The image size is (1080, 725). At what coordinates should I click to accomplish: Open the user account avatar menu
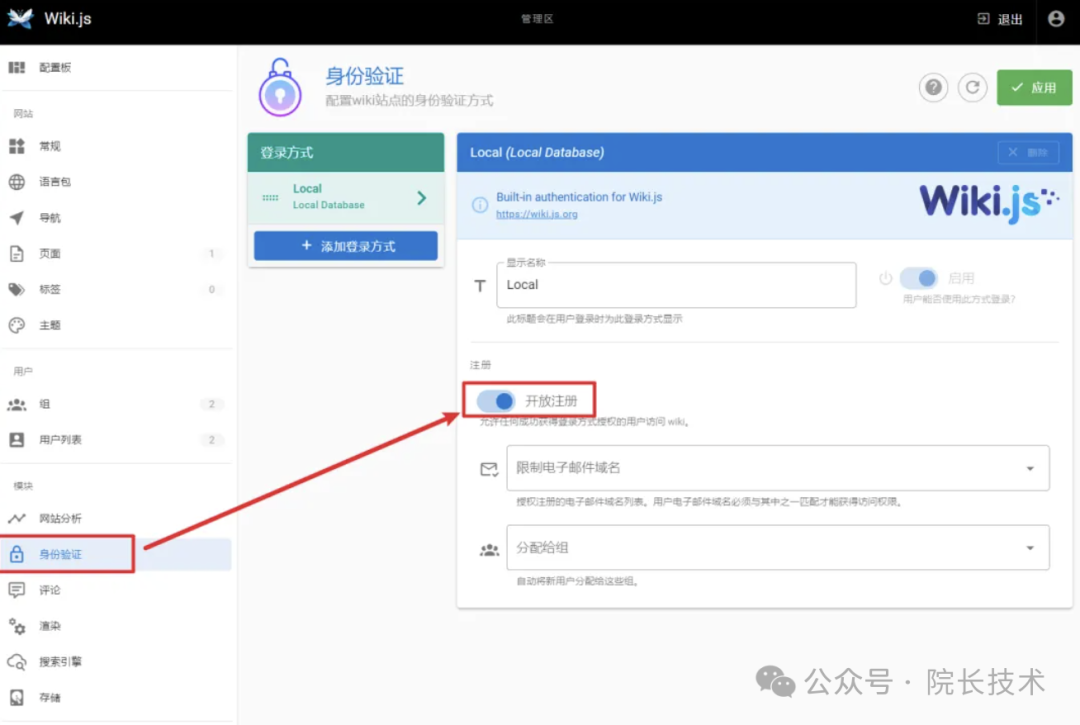click(x=1056, y=19)
